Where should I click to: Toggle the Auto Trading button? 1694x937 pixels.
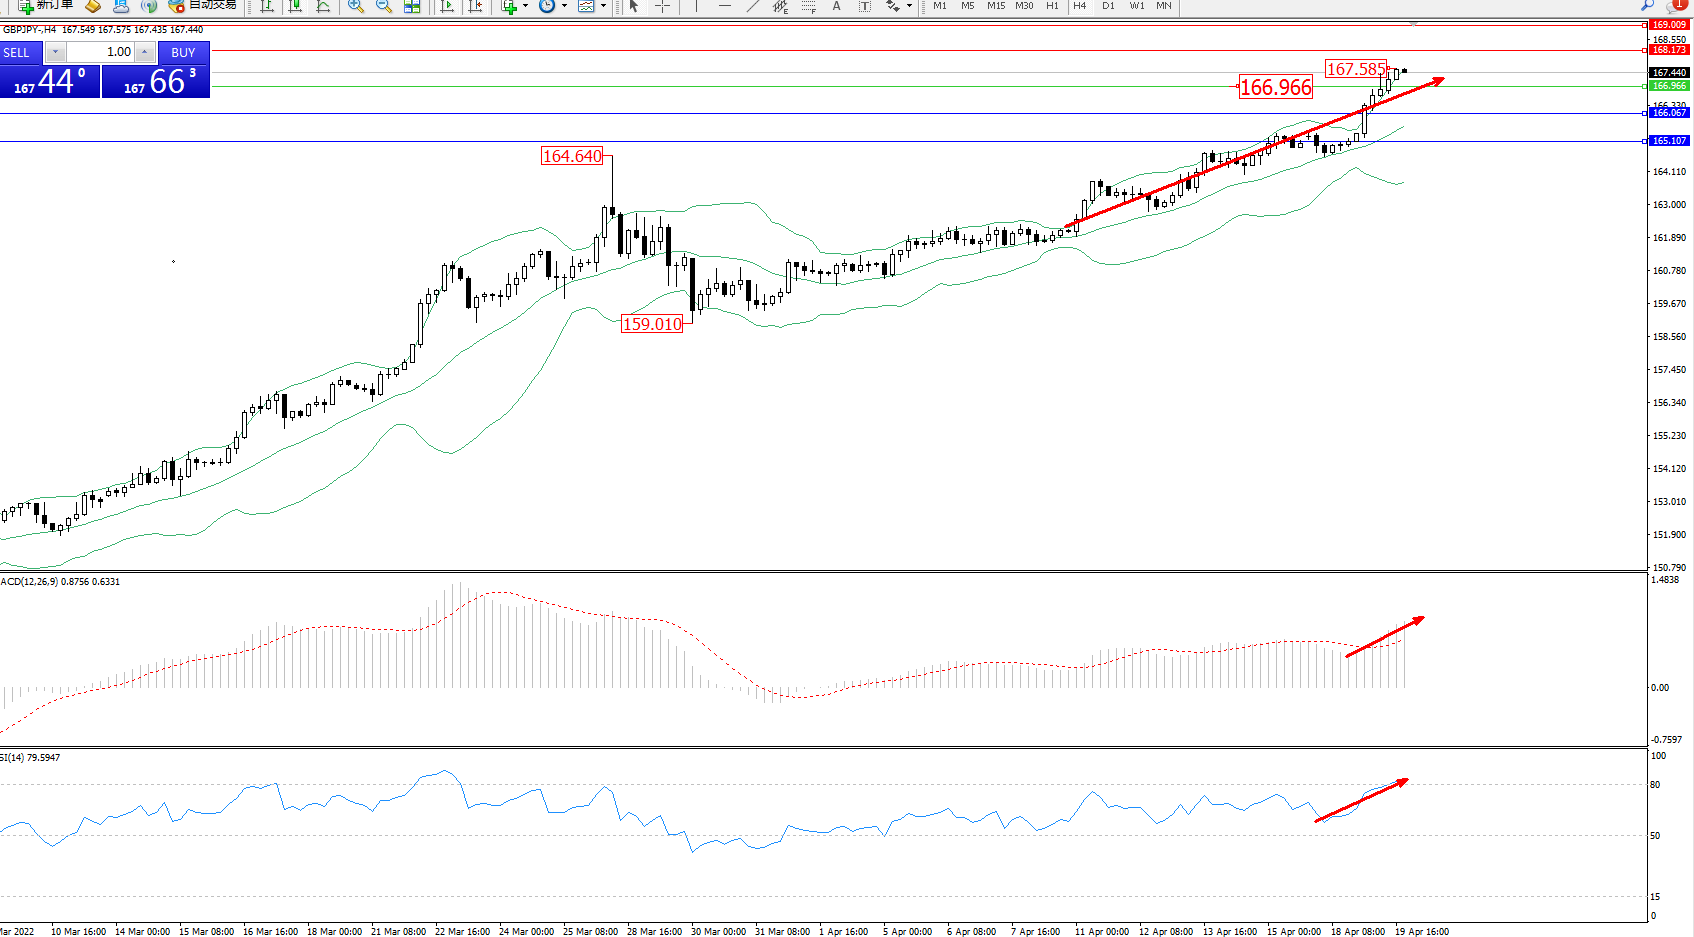[x=205, y=5]
